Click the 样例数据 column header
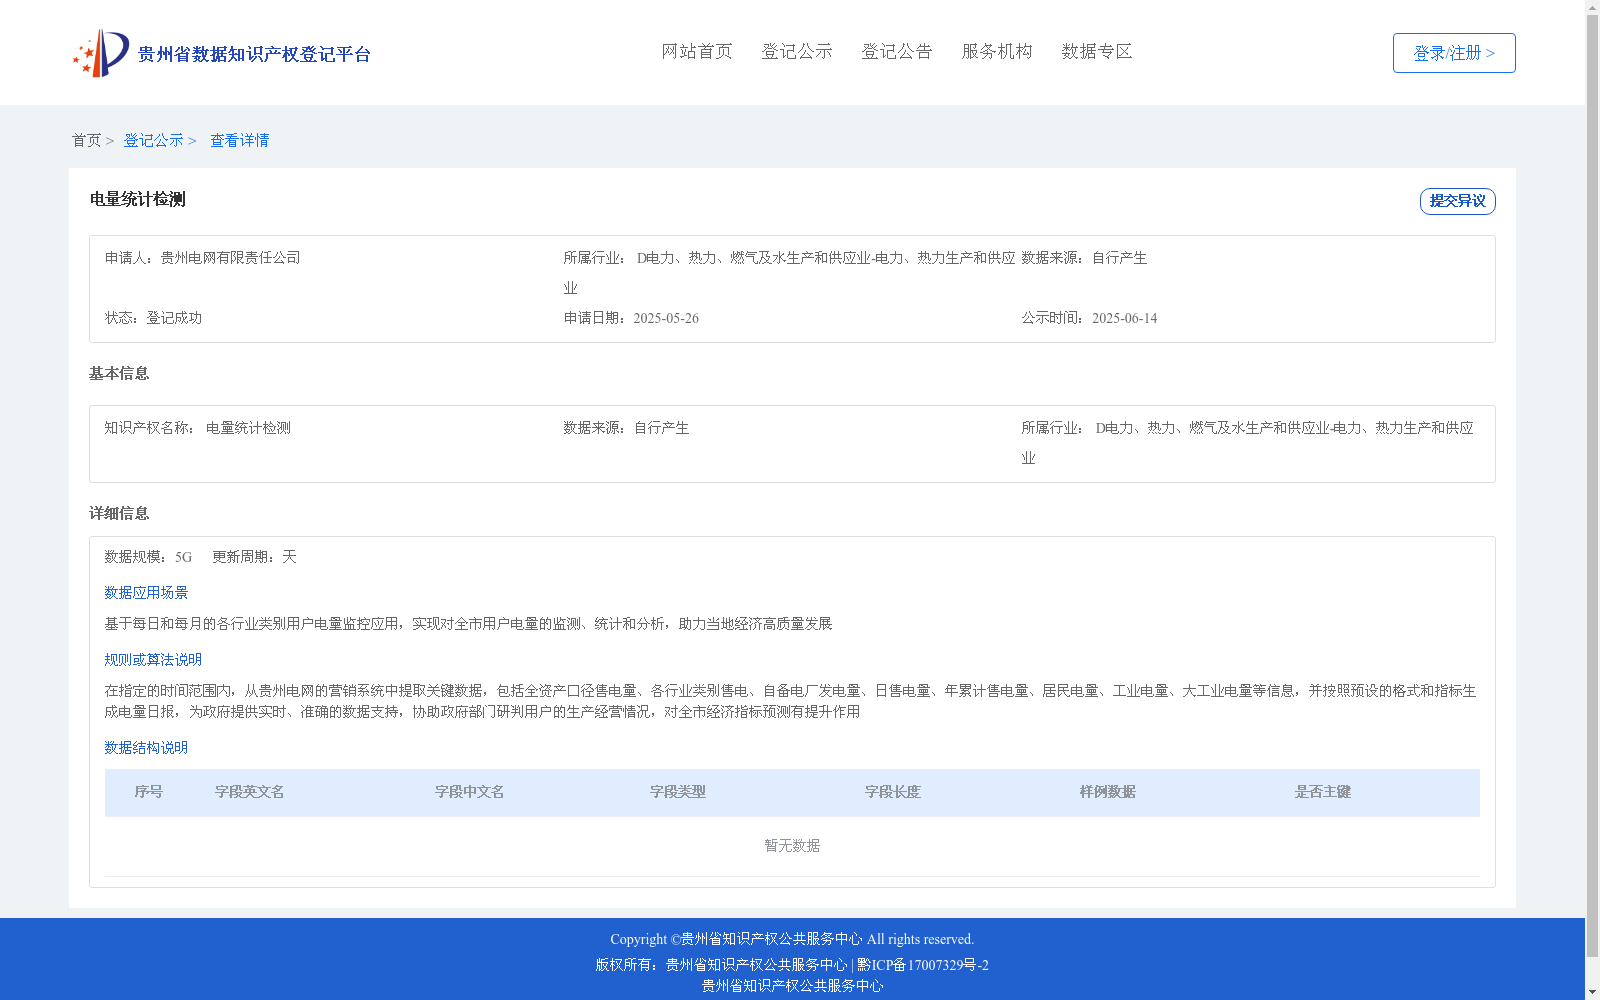 pyautogui.click(x=1107, y=792)
